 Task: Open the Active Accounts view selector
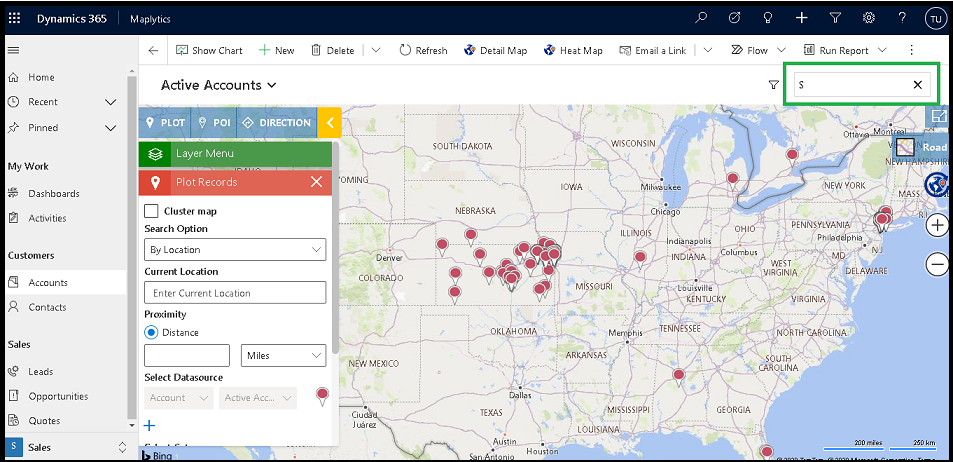pyautogui.click(x=219, y=86)
